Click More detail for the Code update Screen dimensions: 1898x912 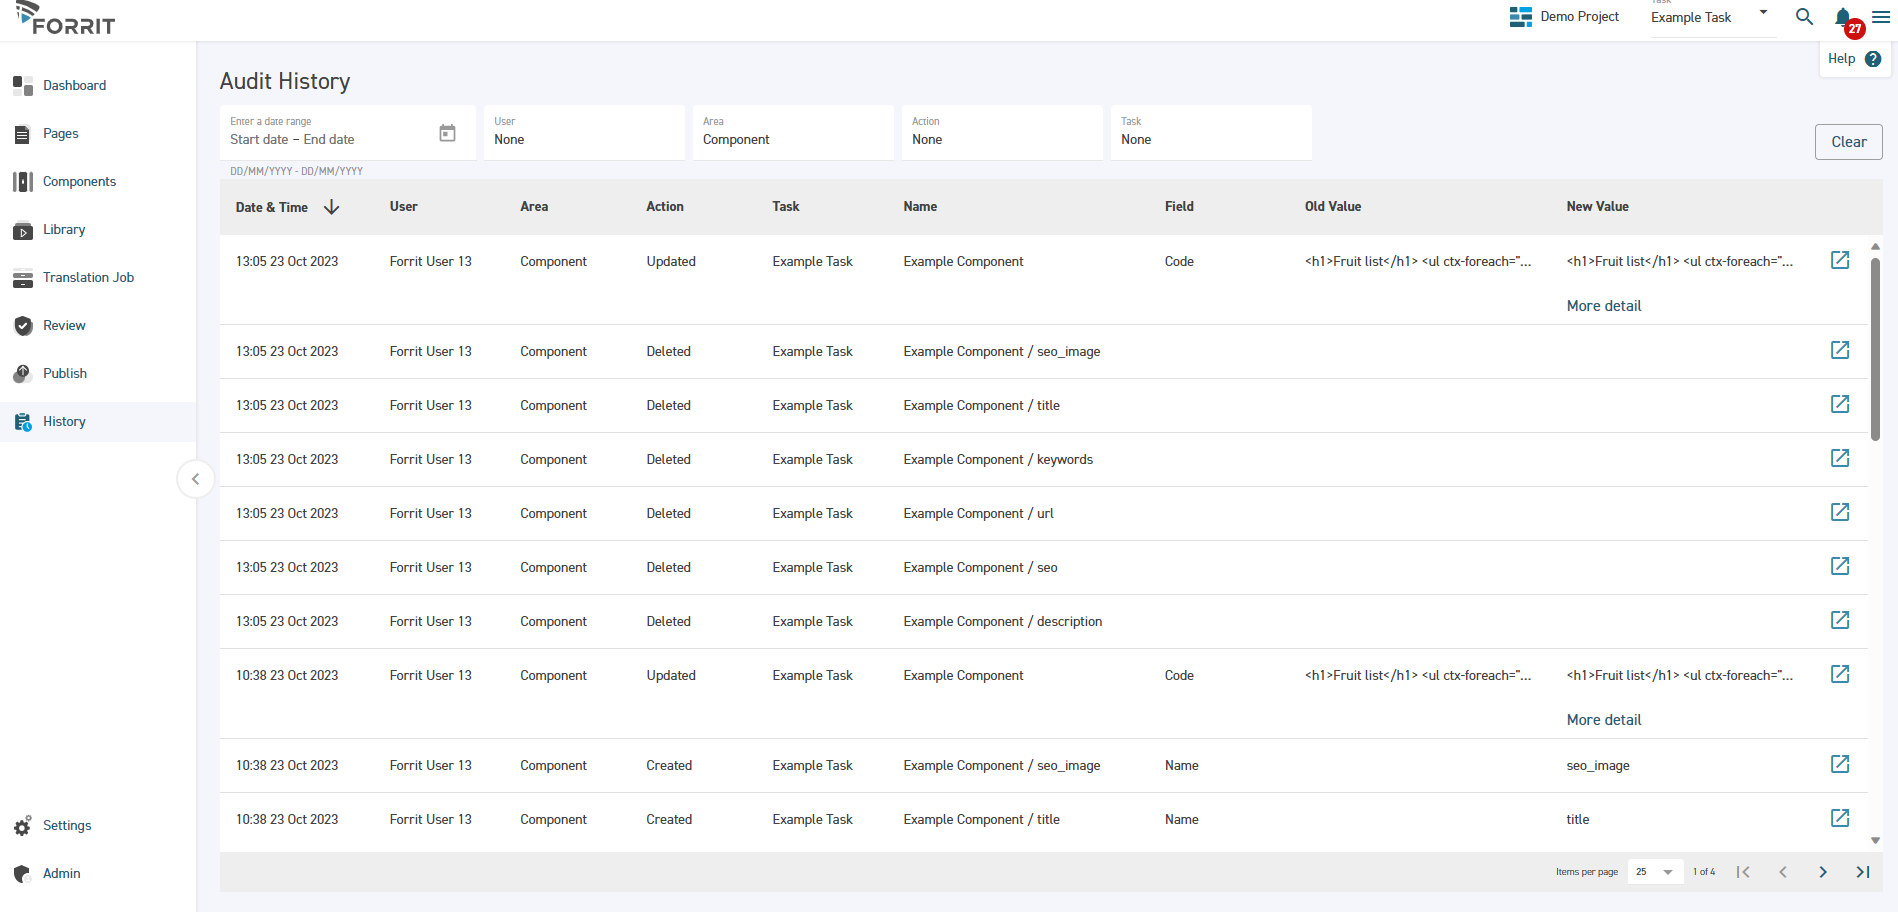click(1603, 305)
